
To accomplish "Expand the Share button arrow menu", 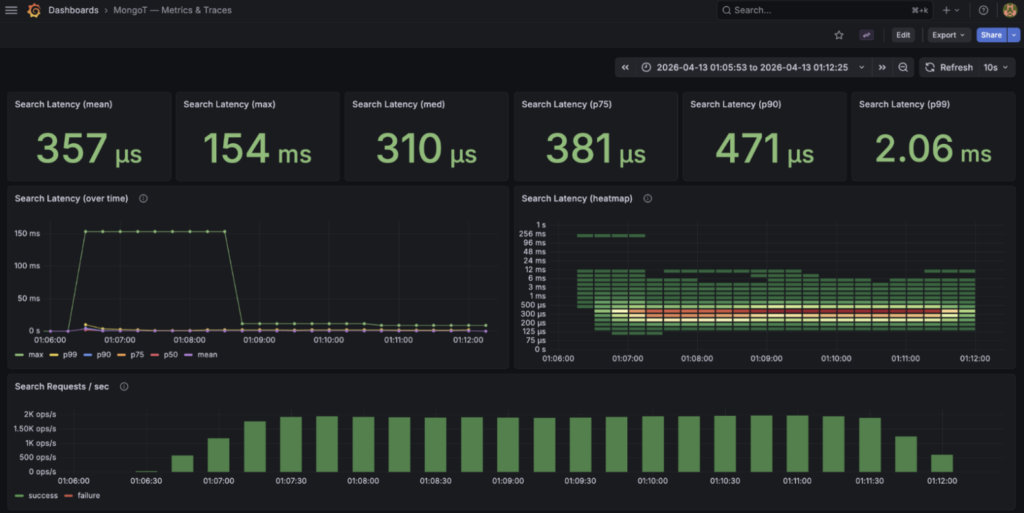I will pos(1014,35).
